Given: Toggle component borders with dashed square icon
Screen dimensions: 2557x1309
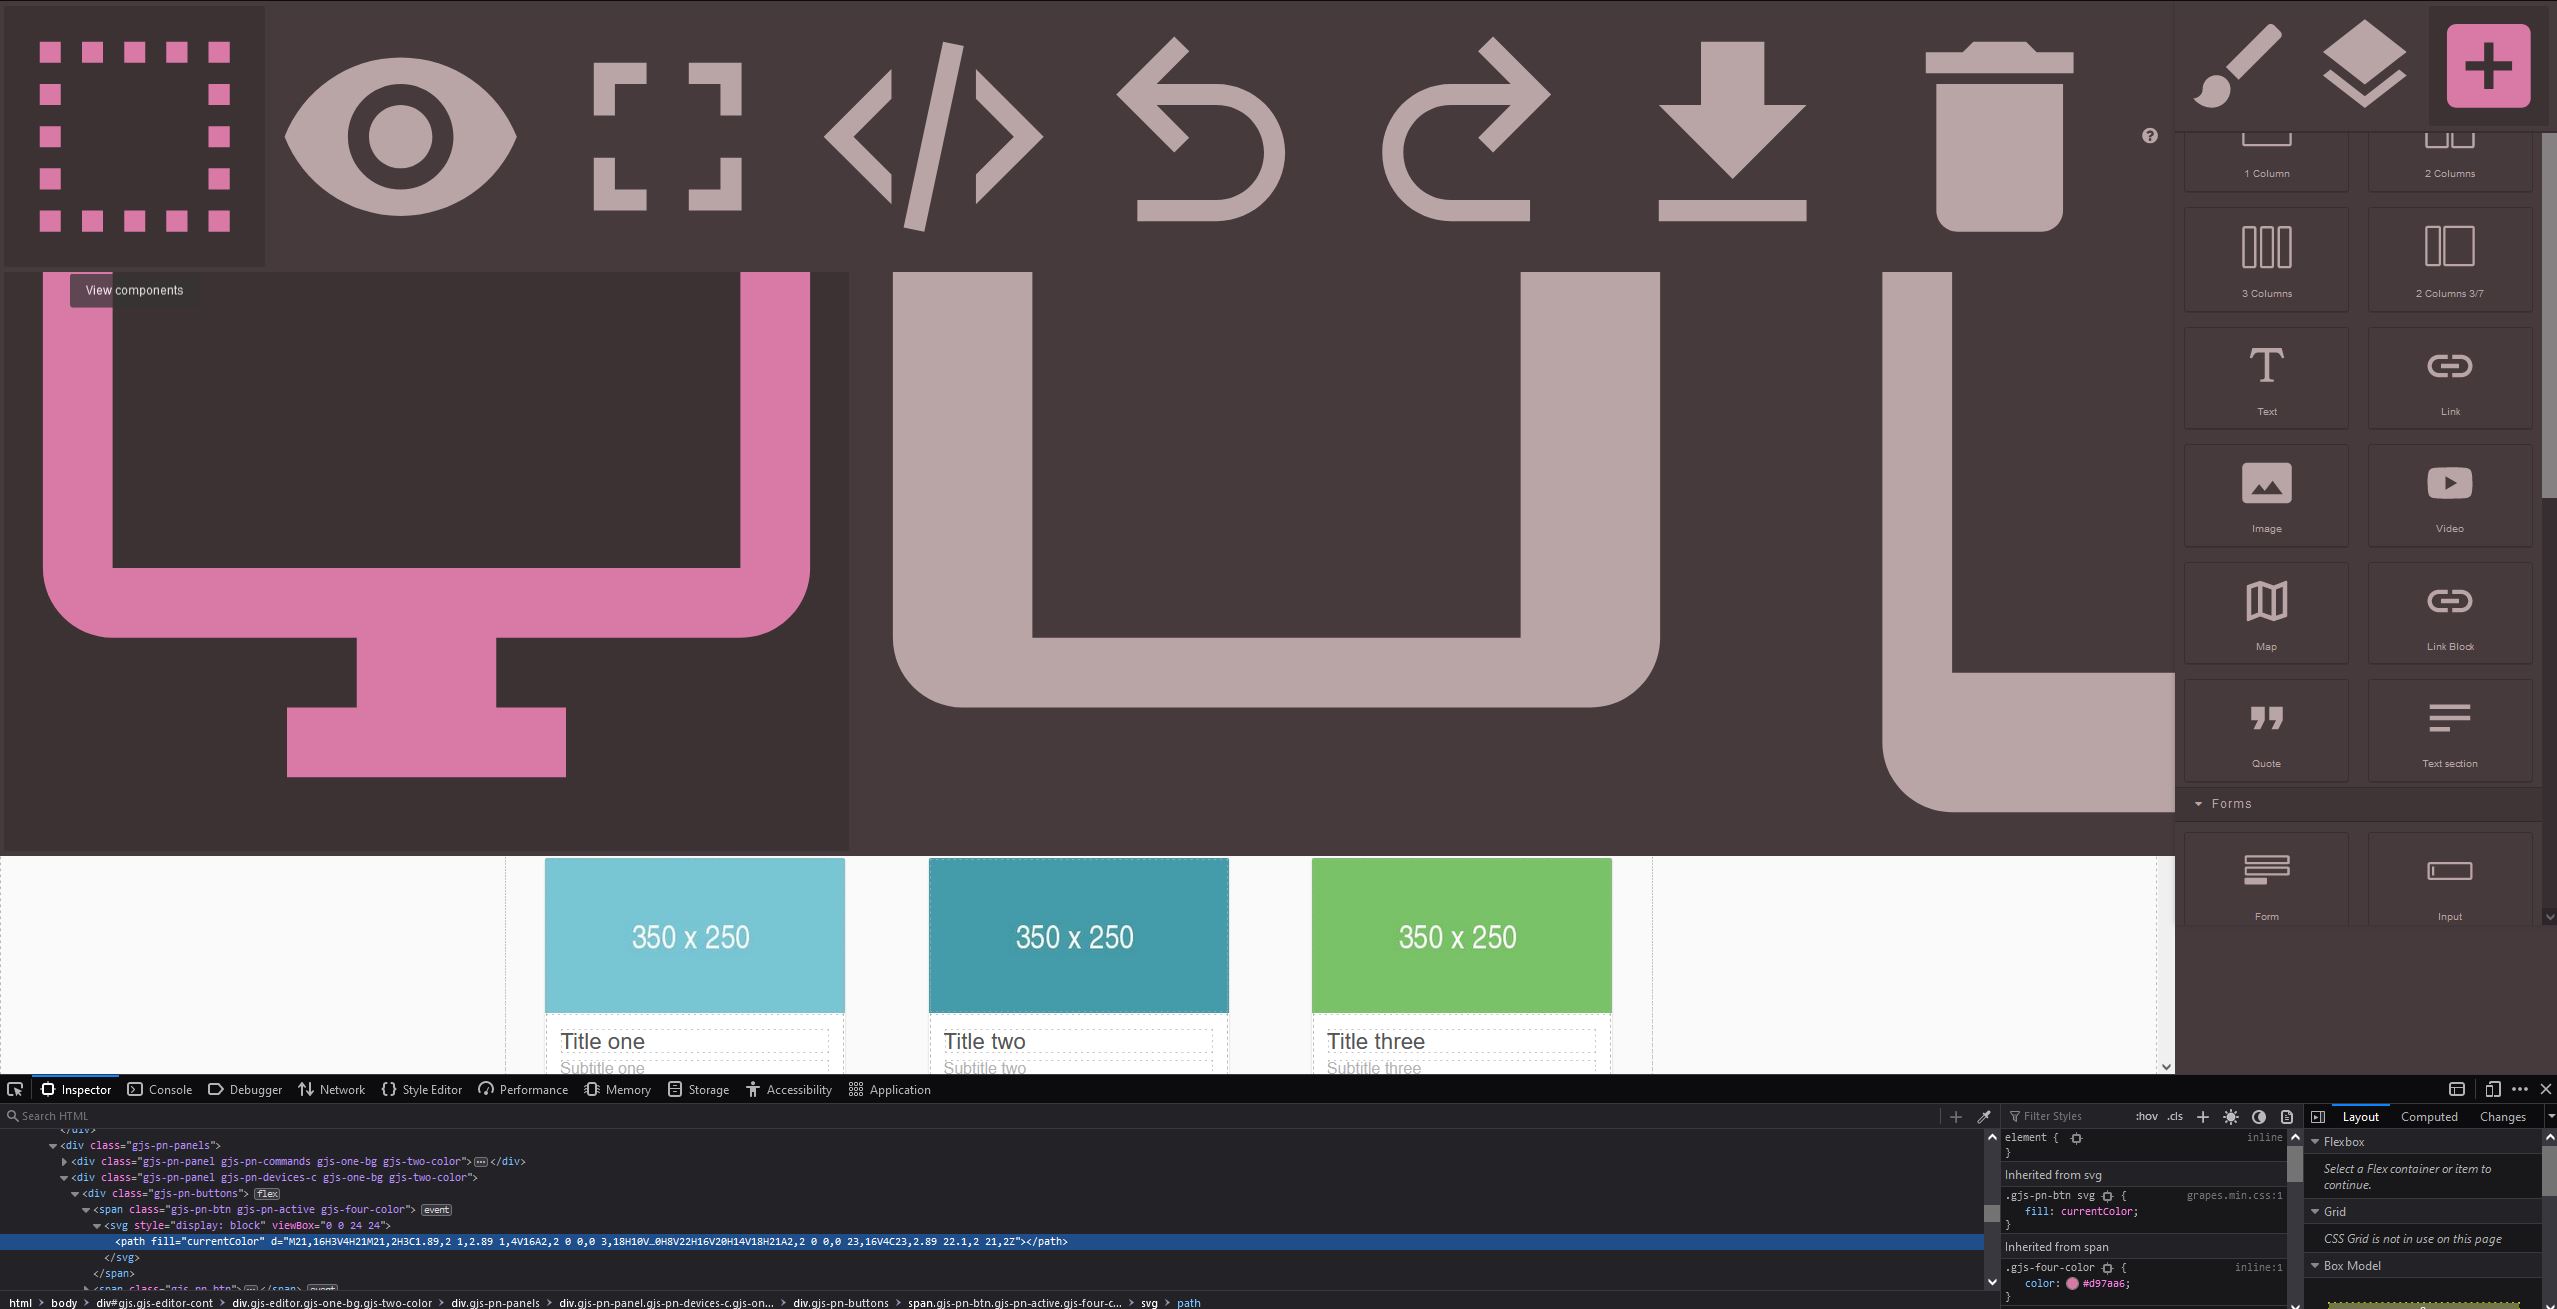Looking at the screenshot, I should click(133, 135).
